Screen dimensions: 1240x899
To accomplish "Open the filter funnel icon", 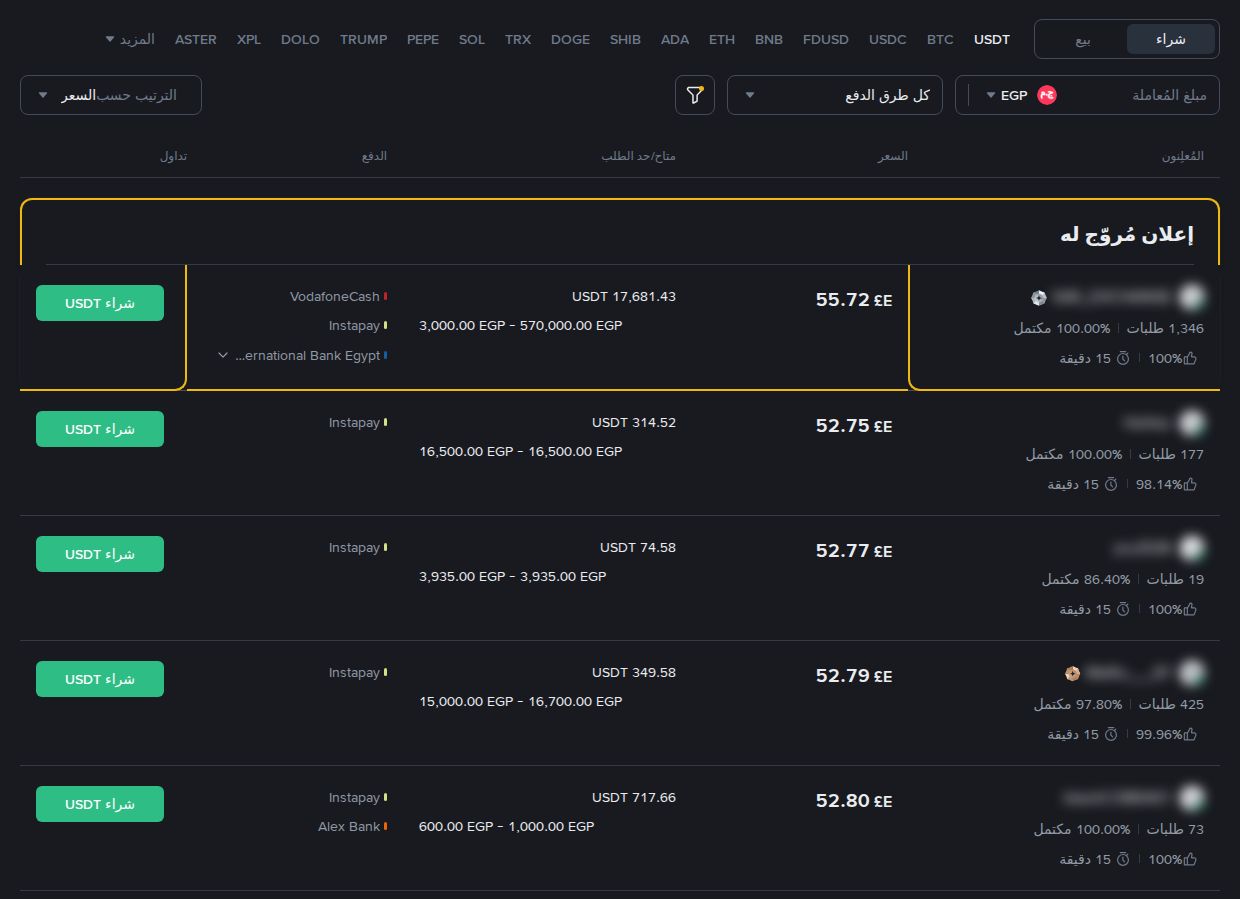I will point(695,95).
